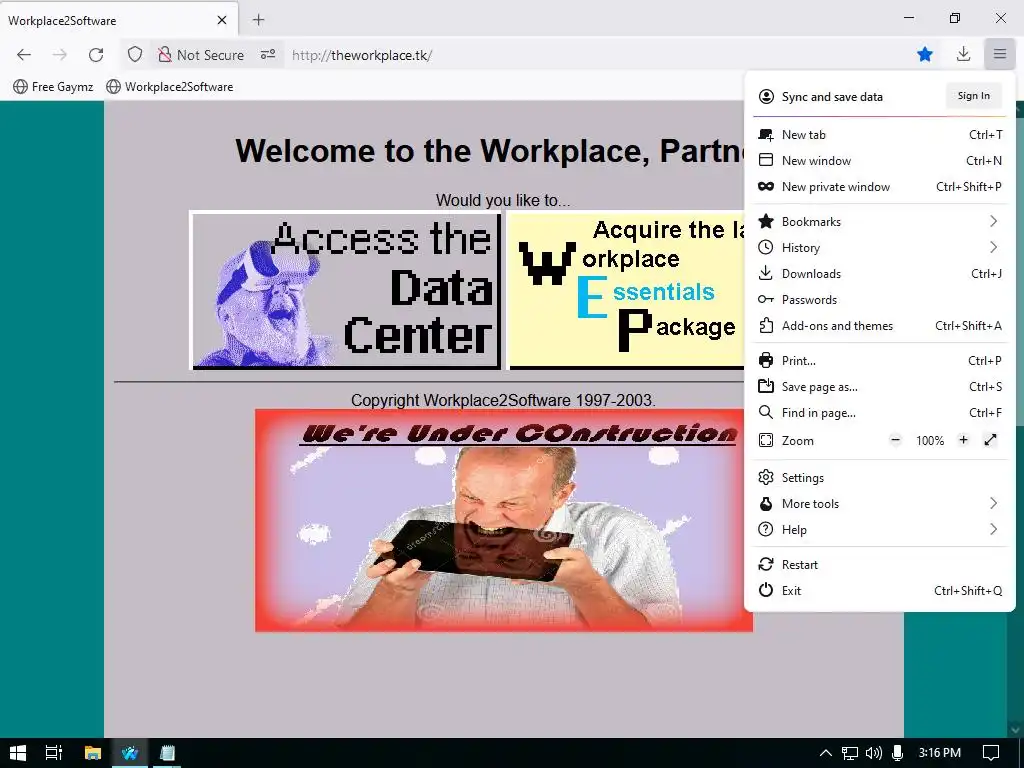
Task: Reload the current page
Action: click(x=96, y=55)
